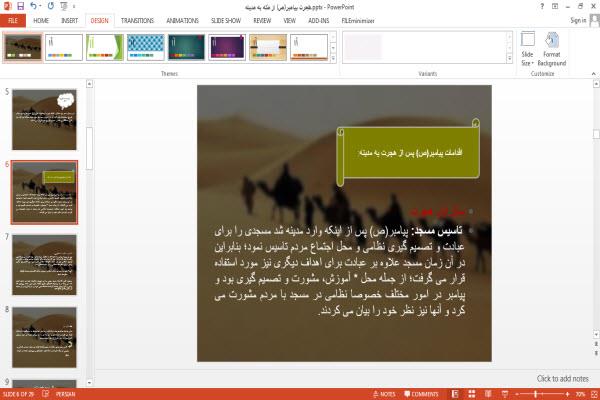The width and height of the screenshot is (600, 400).
Task: Switch to Slide Sorter view icon
Action: coord(471,394)
